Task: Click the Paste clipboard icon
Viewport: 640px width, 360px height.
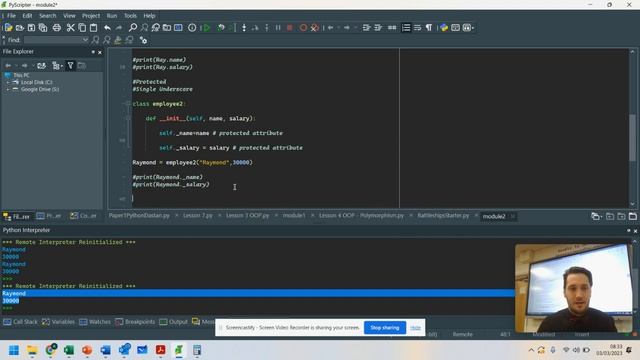Action: pos(93,28)
